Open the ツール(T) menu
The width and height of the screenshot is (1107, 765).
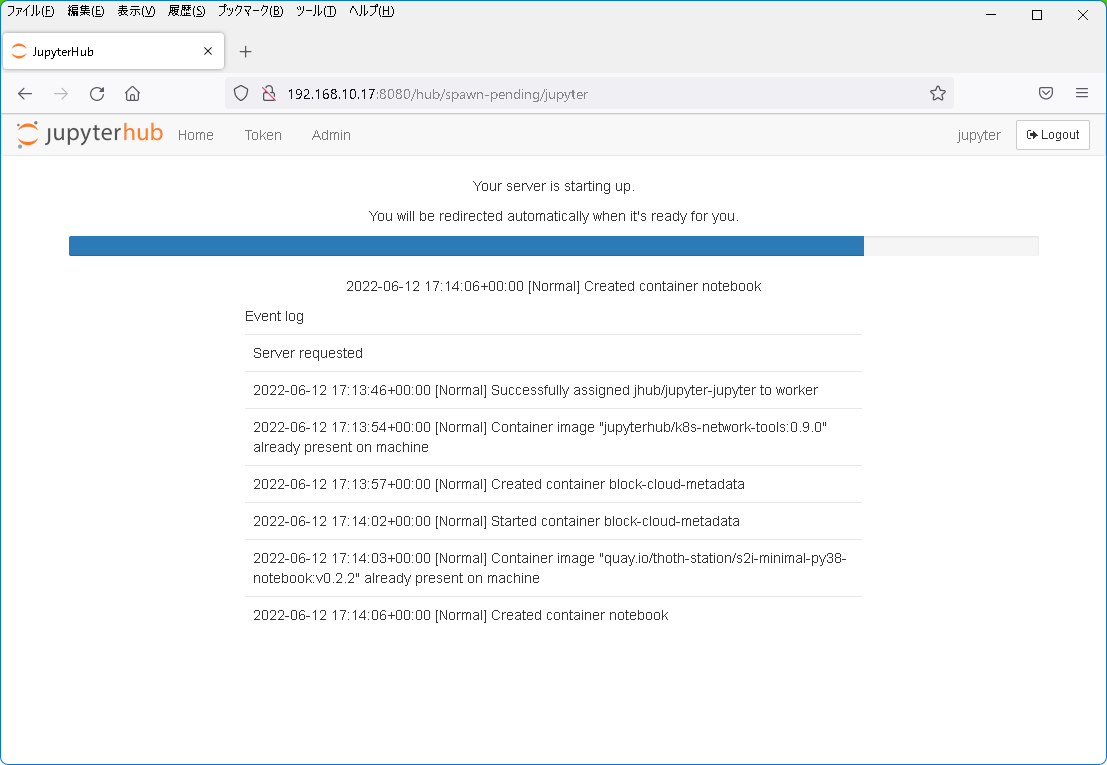(316, 11)
